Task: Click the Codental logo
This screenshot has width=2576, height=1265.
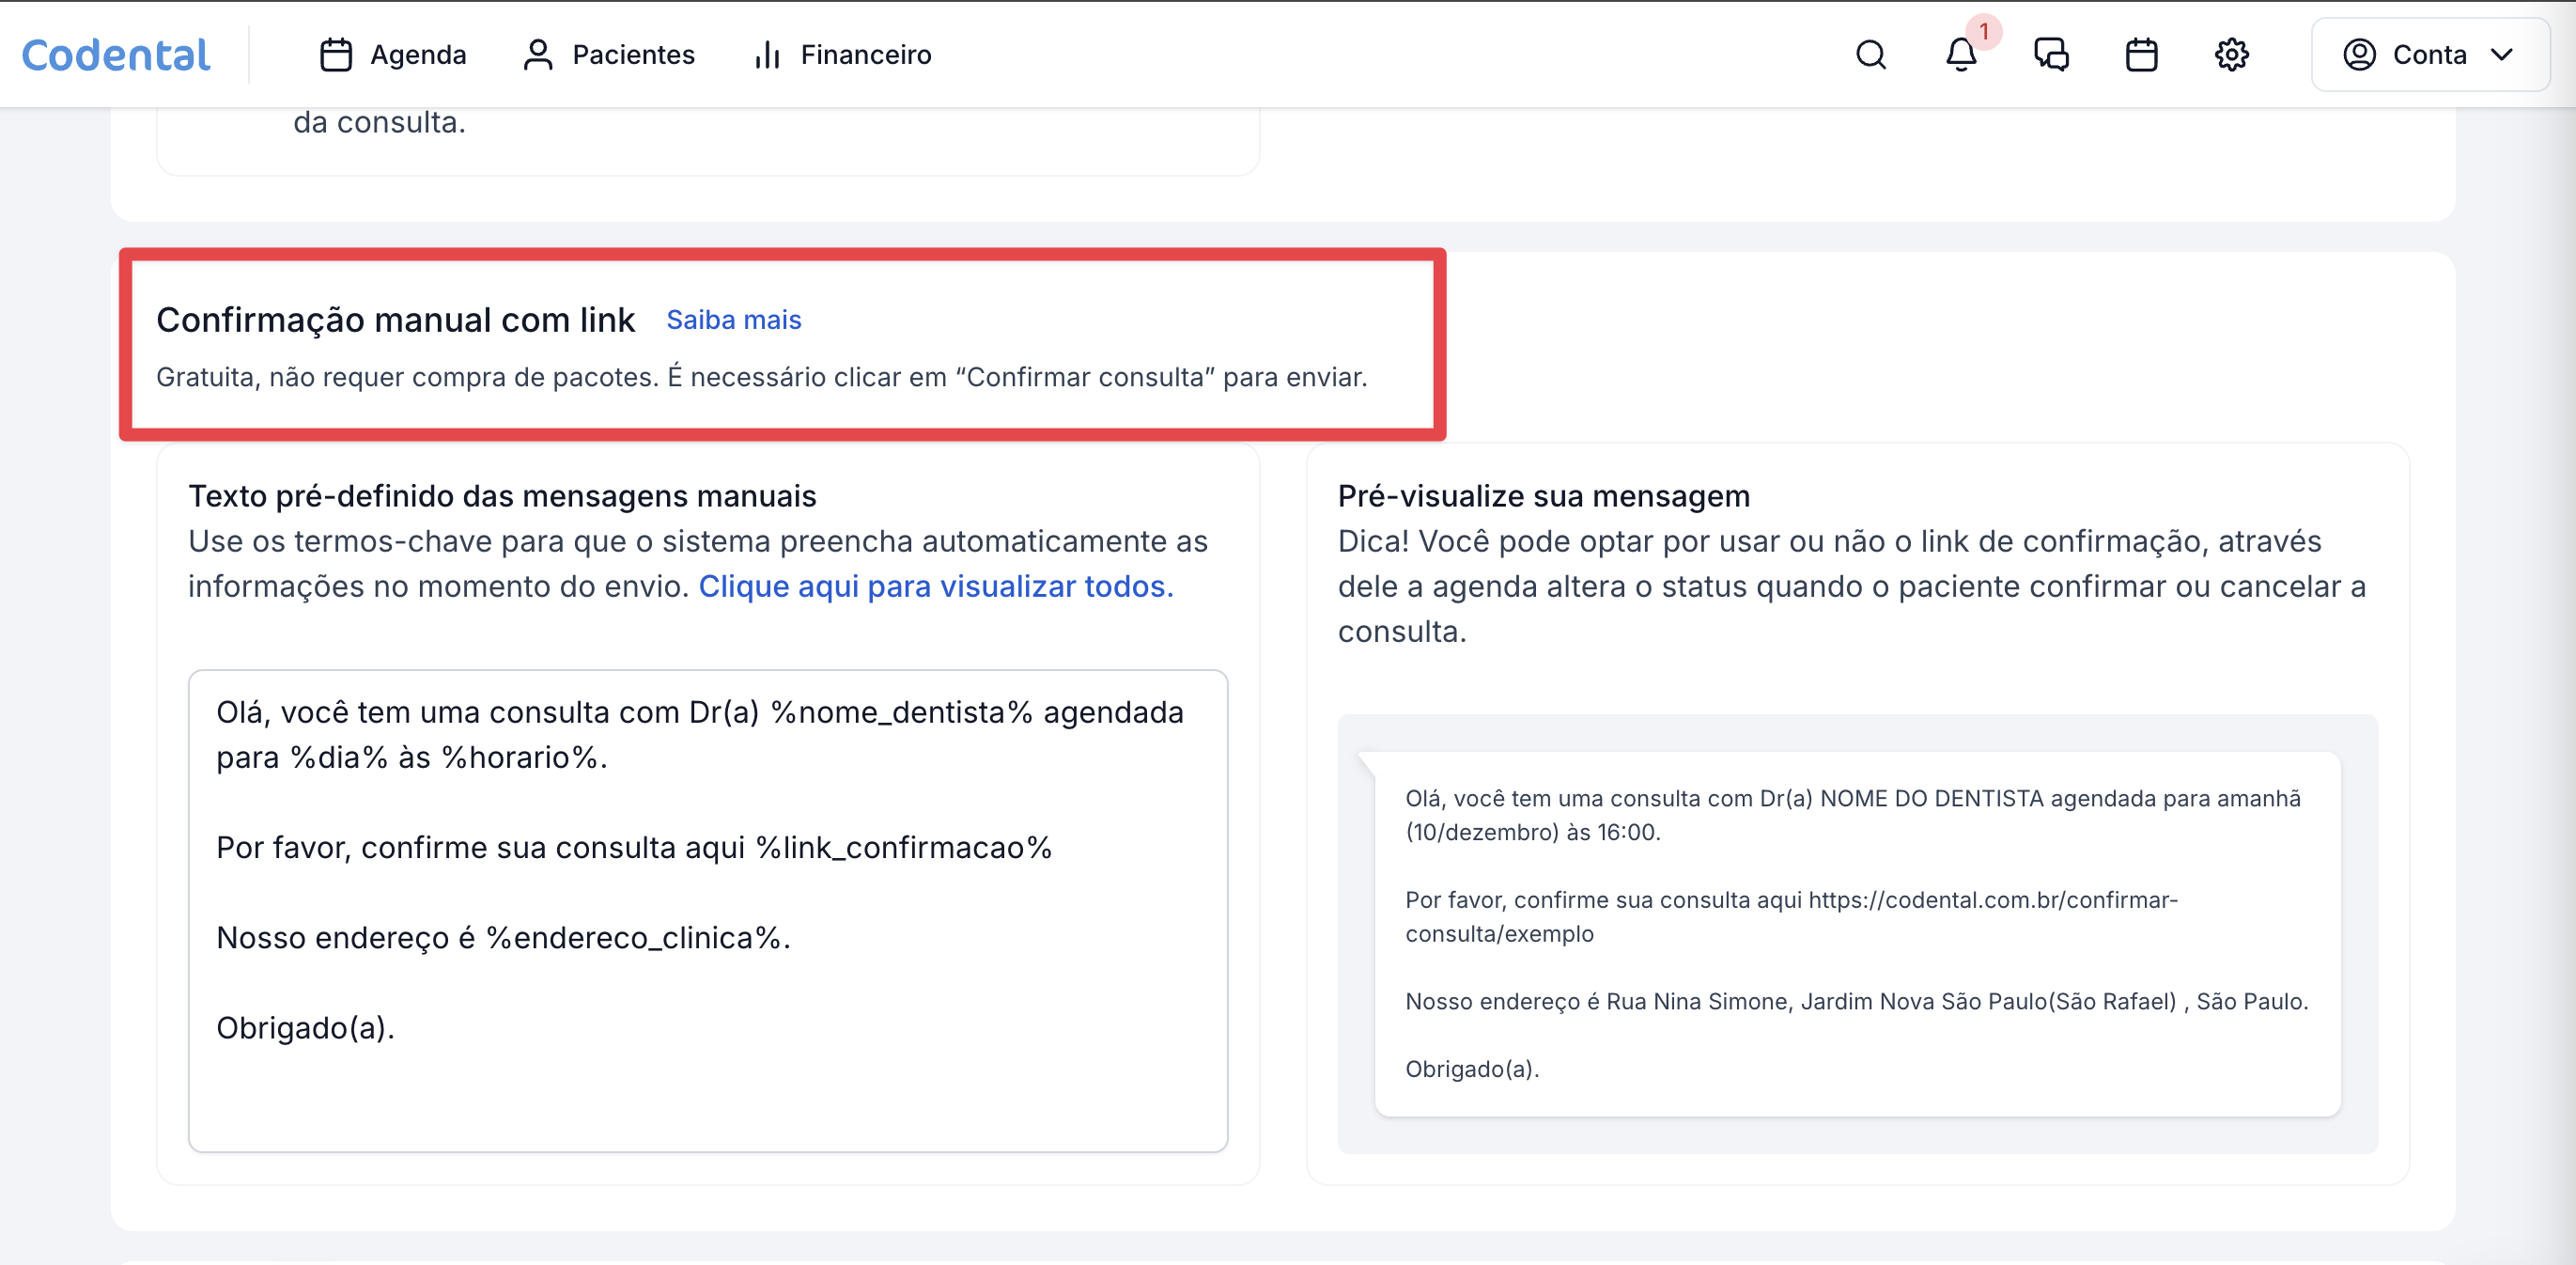Action: pos(116,54)
